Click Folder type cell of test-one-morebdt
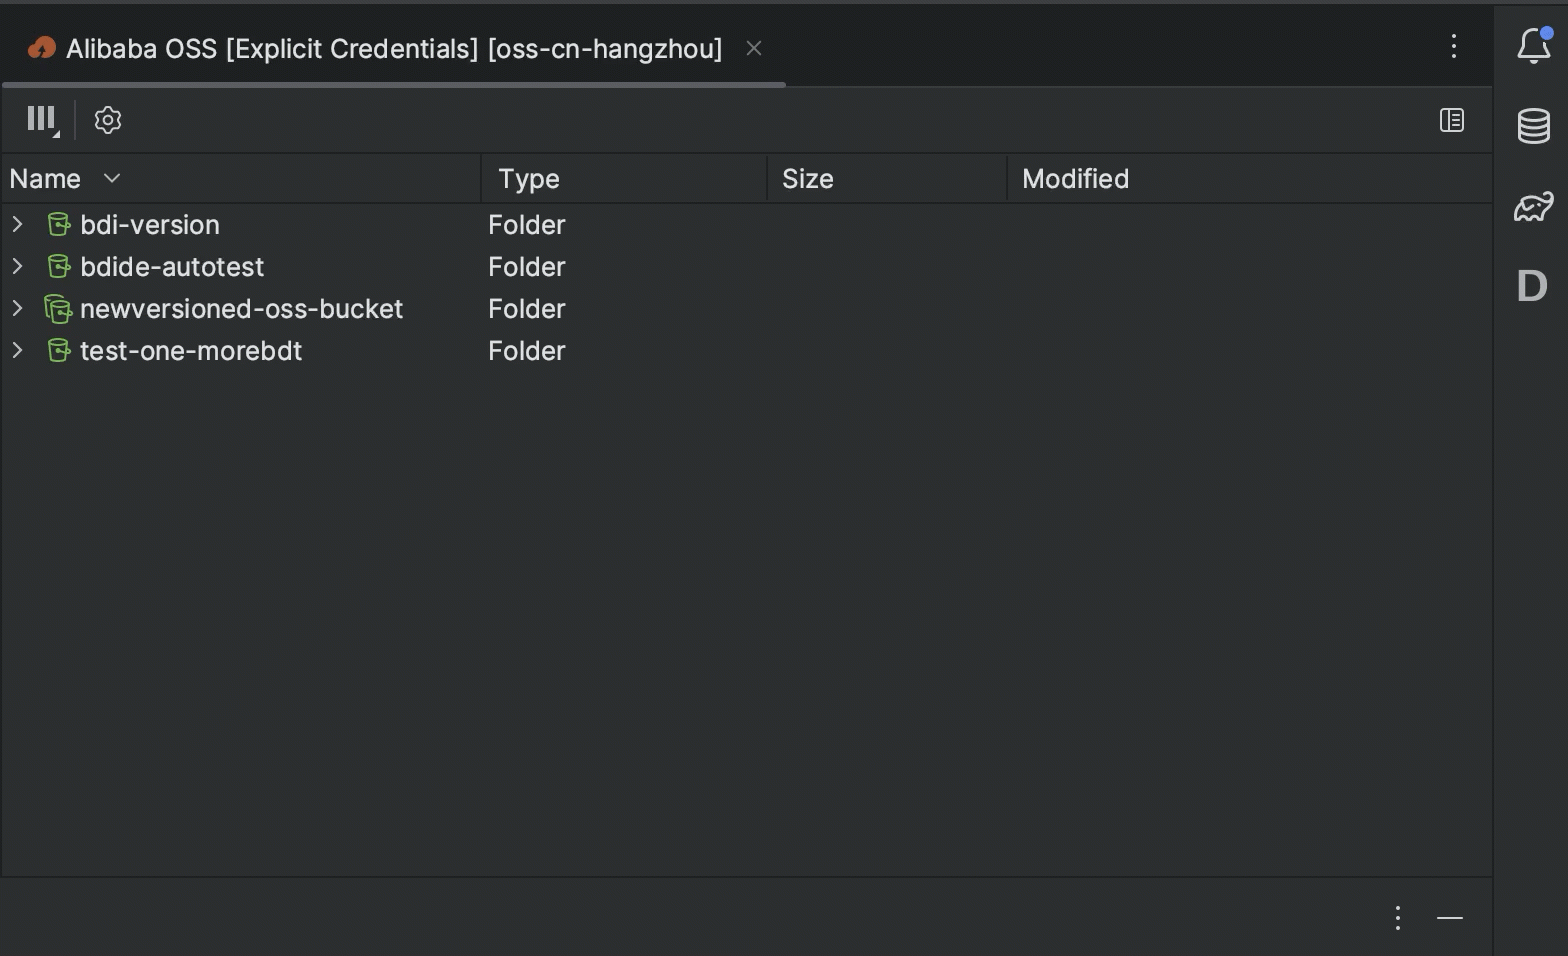This screenshot has height=956, width=1568. pos(527,351)
